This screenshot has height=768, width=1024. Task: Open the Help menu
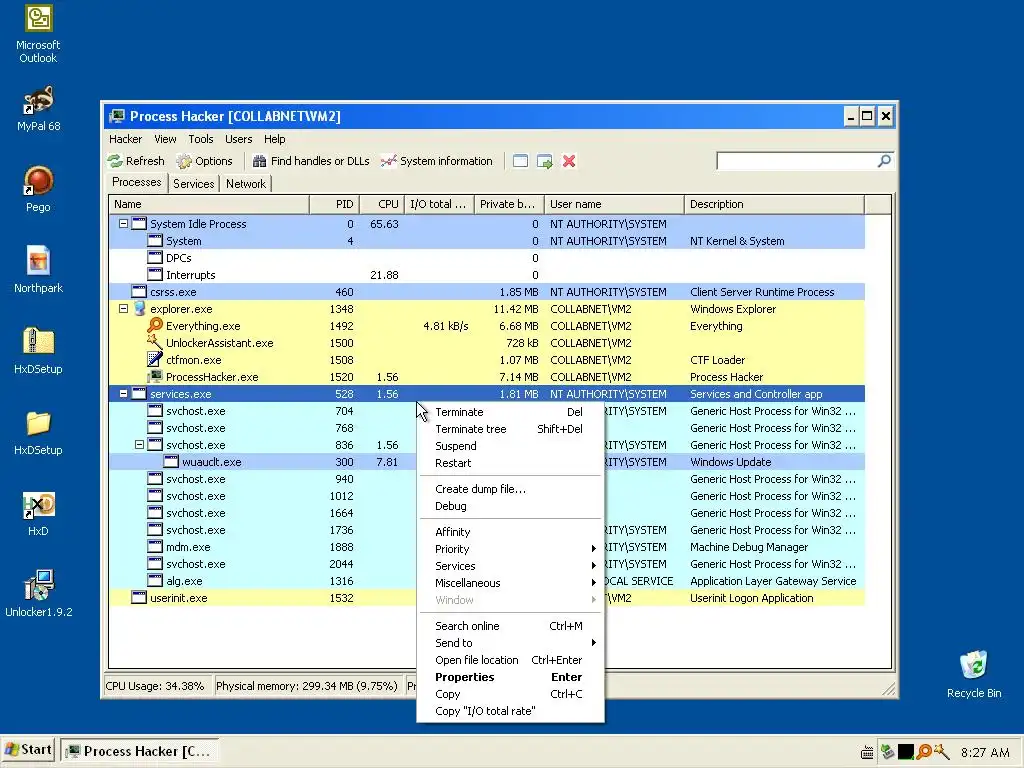pos(274,139)
